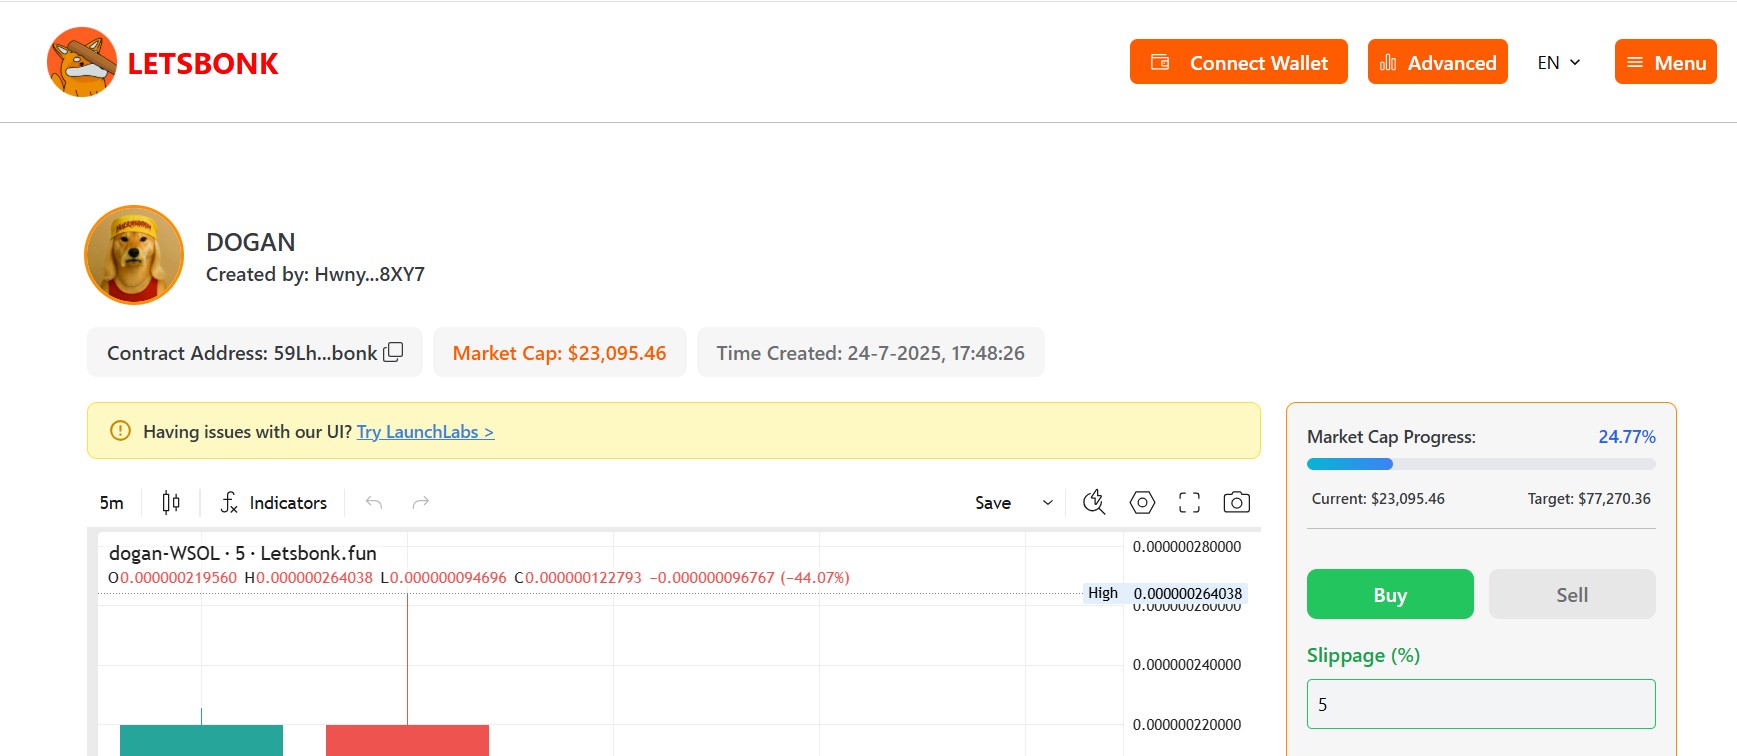This screenshot has width=1737, height=756.
Task: Follow the Try LaunchLabs link
Action: (425, 432)
